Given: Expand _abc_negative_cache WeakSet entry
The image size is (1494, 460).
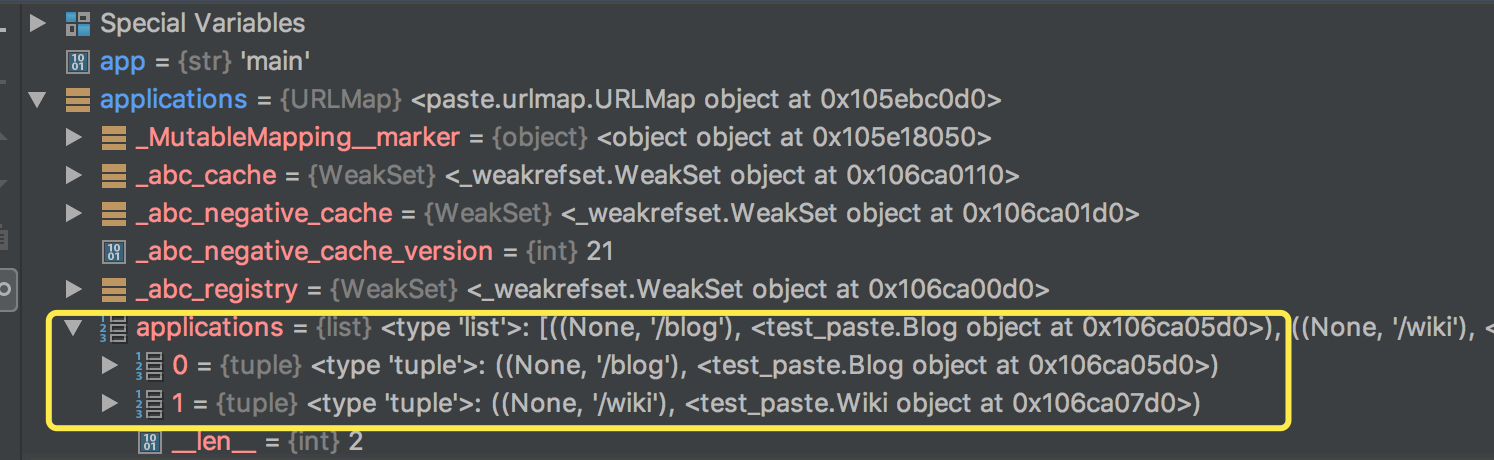Looking at the screenshot, I should [73, 213].
